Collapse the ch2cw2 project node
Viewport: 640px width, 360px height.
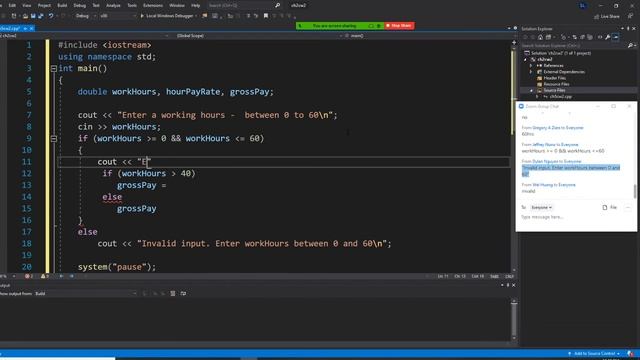(526, 60)
